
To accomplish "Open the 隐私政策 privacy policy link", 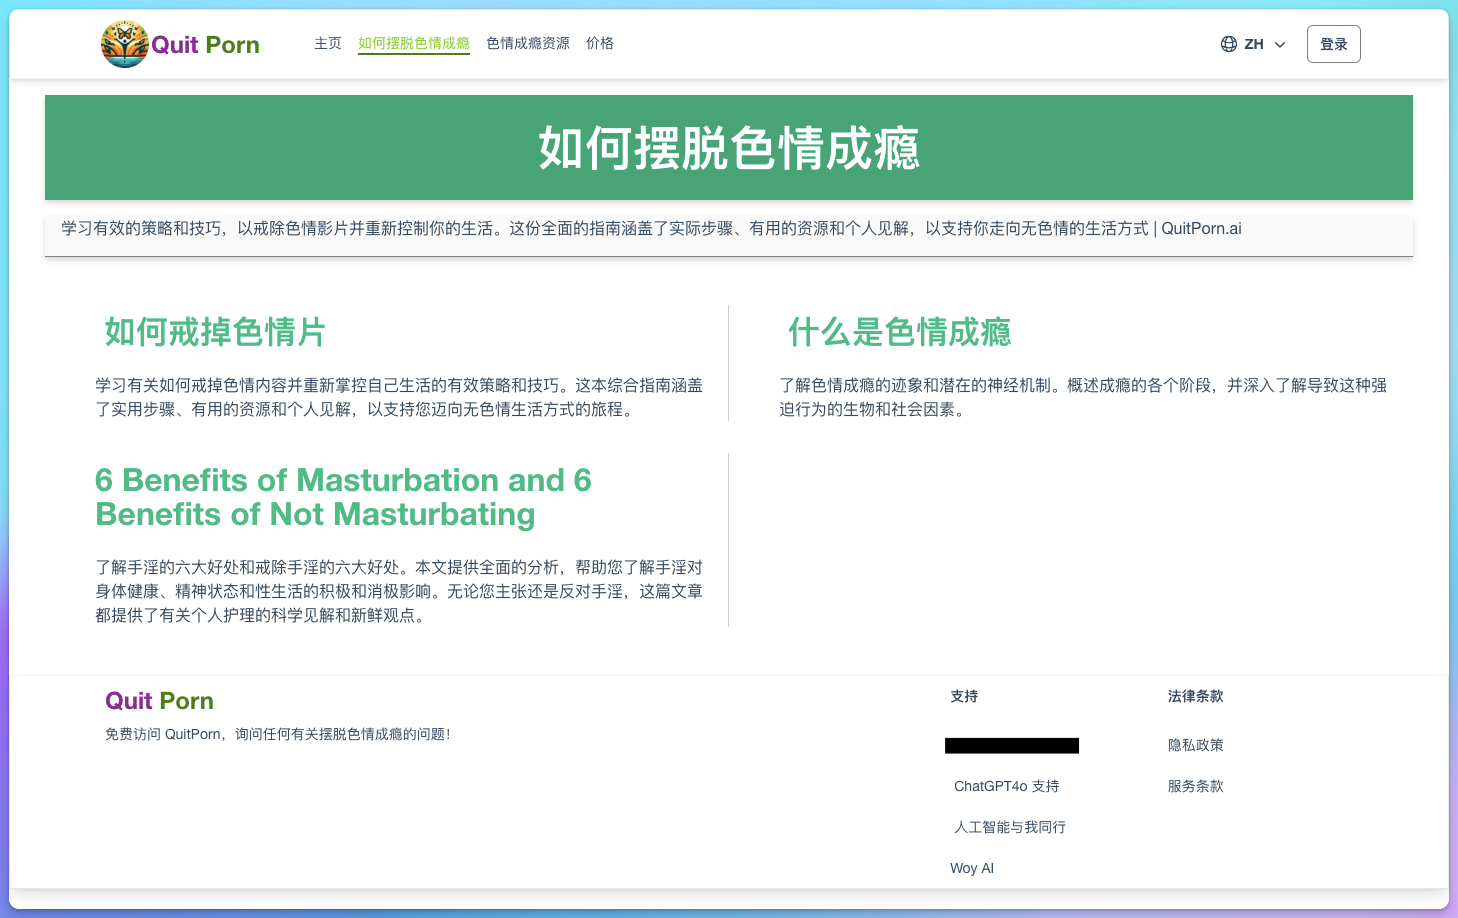I will coord(1195,745).
